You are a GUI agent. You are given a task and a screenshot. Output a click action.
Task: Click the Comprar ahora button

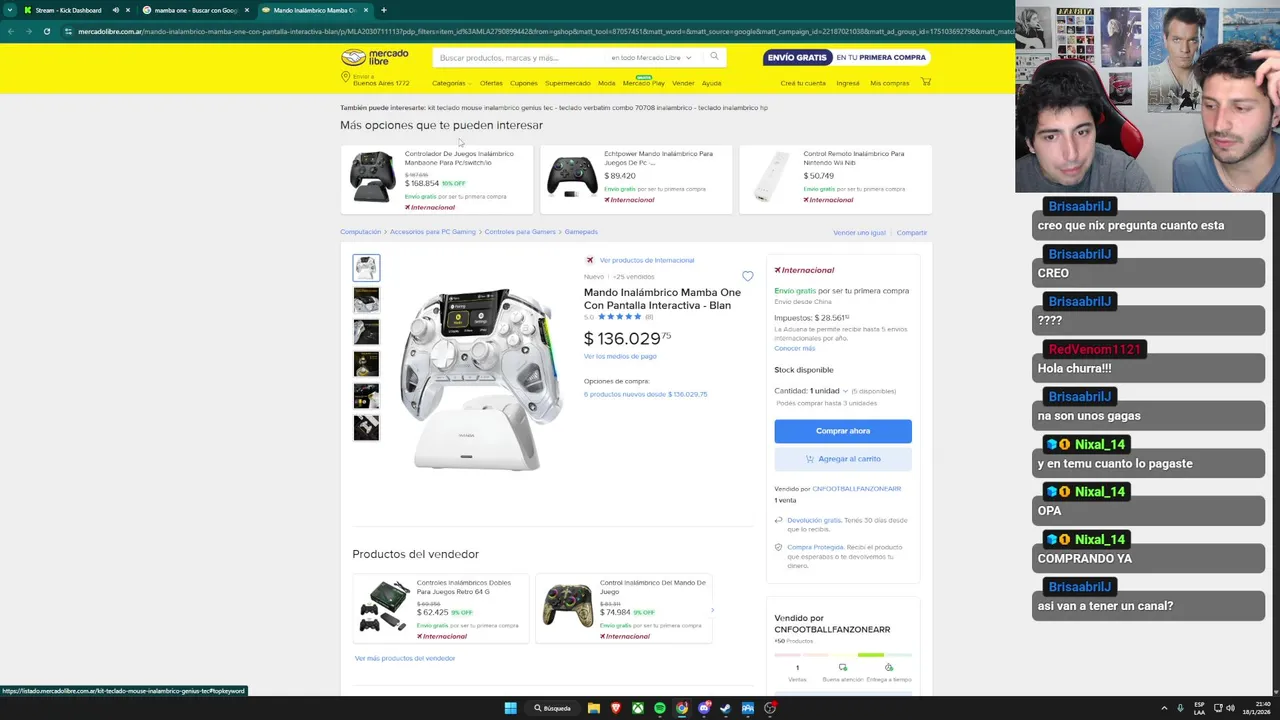pyautogui.click(x=843, y=431)
